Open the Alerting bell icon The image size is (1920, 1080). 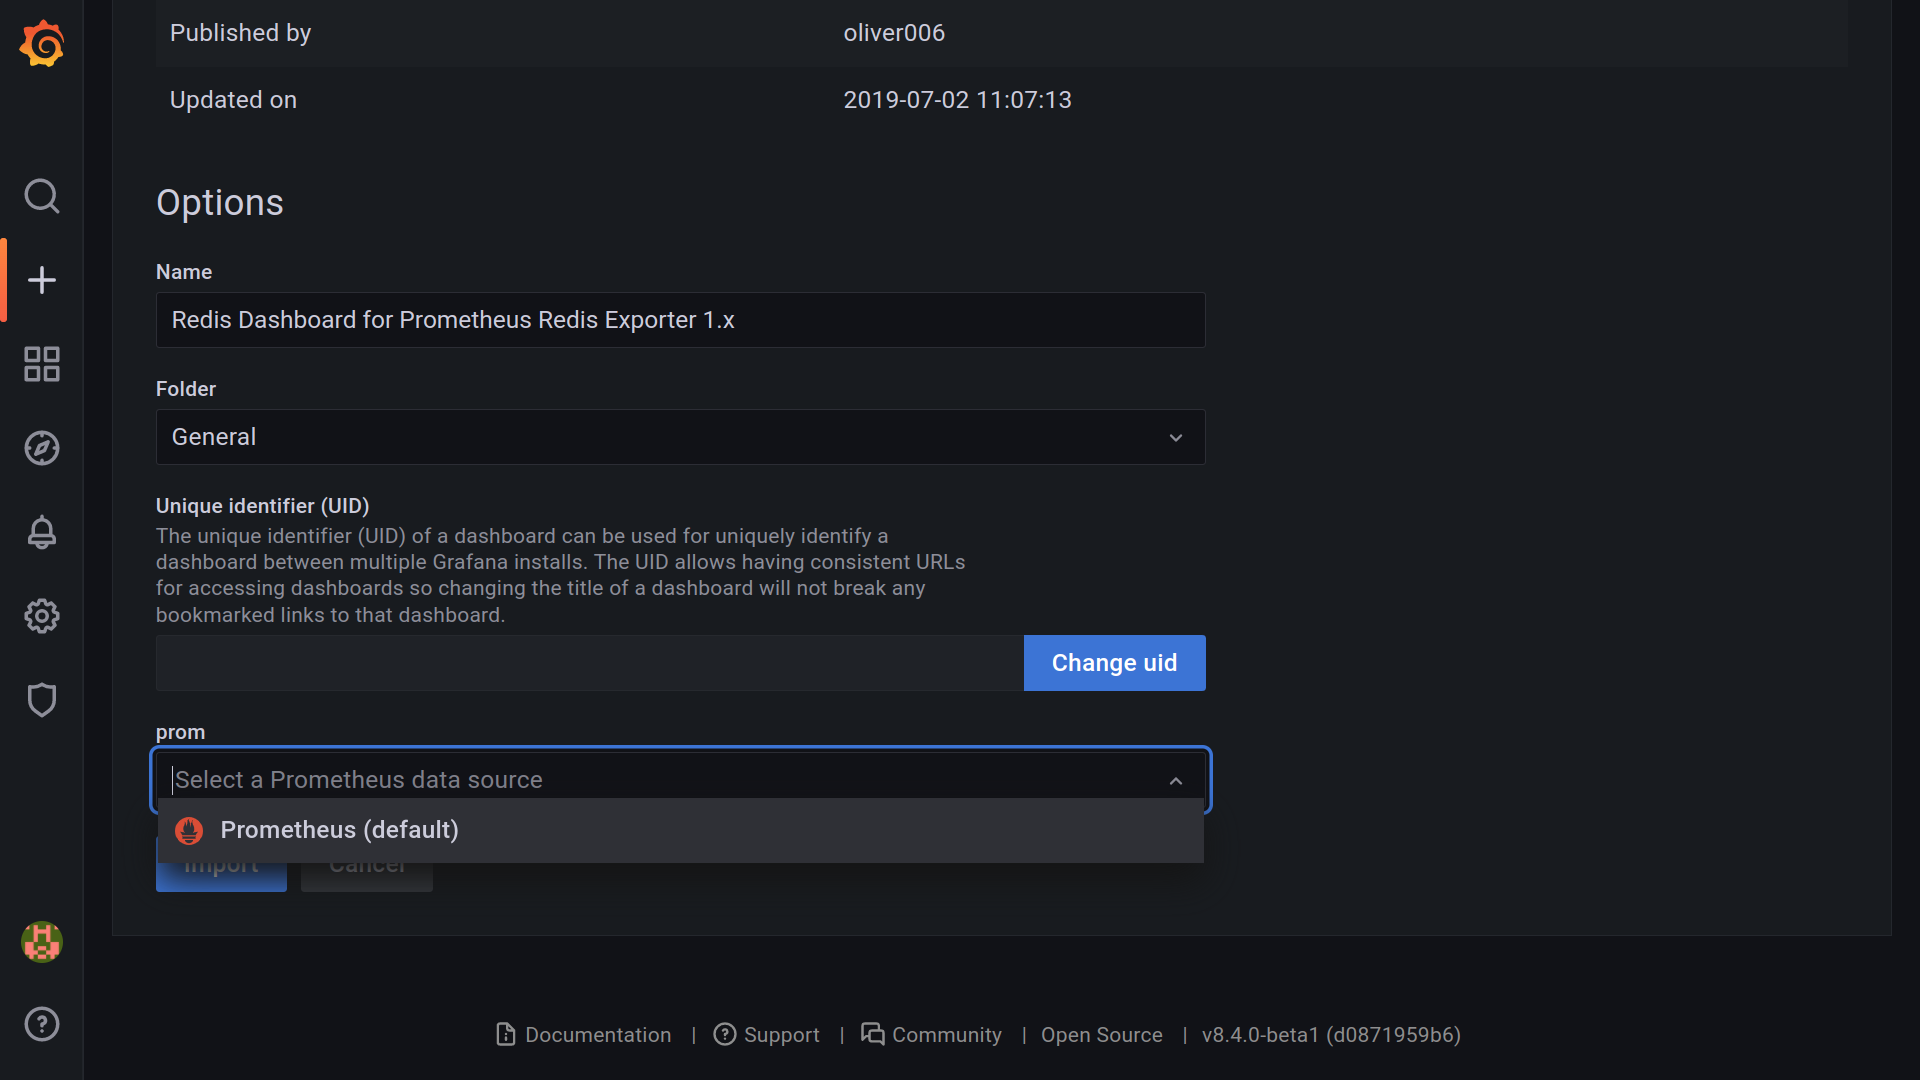pos(41,533)
